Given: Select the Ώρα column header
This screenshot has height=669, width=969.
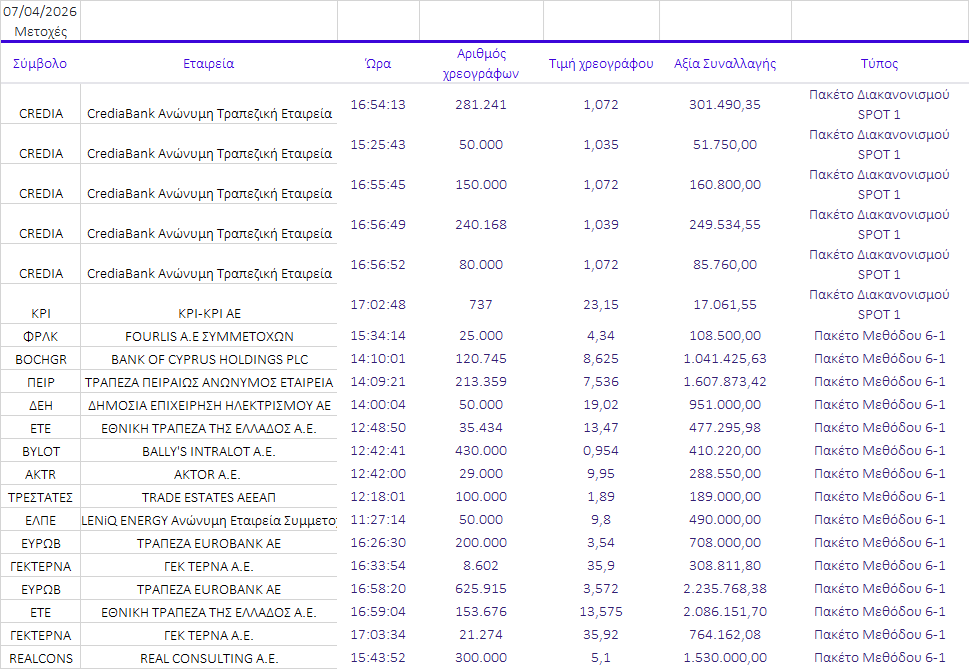Looking at the screenshot, I should 378,64.
